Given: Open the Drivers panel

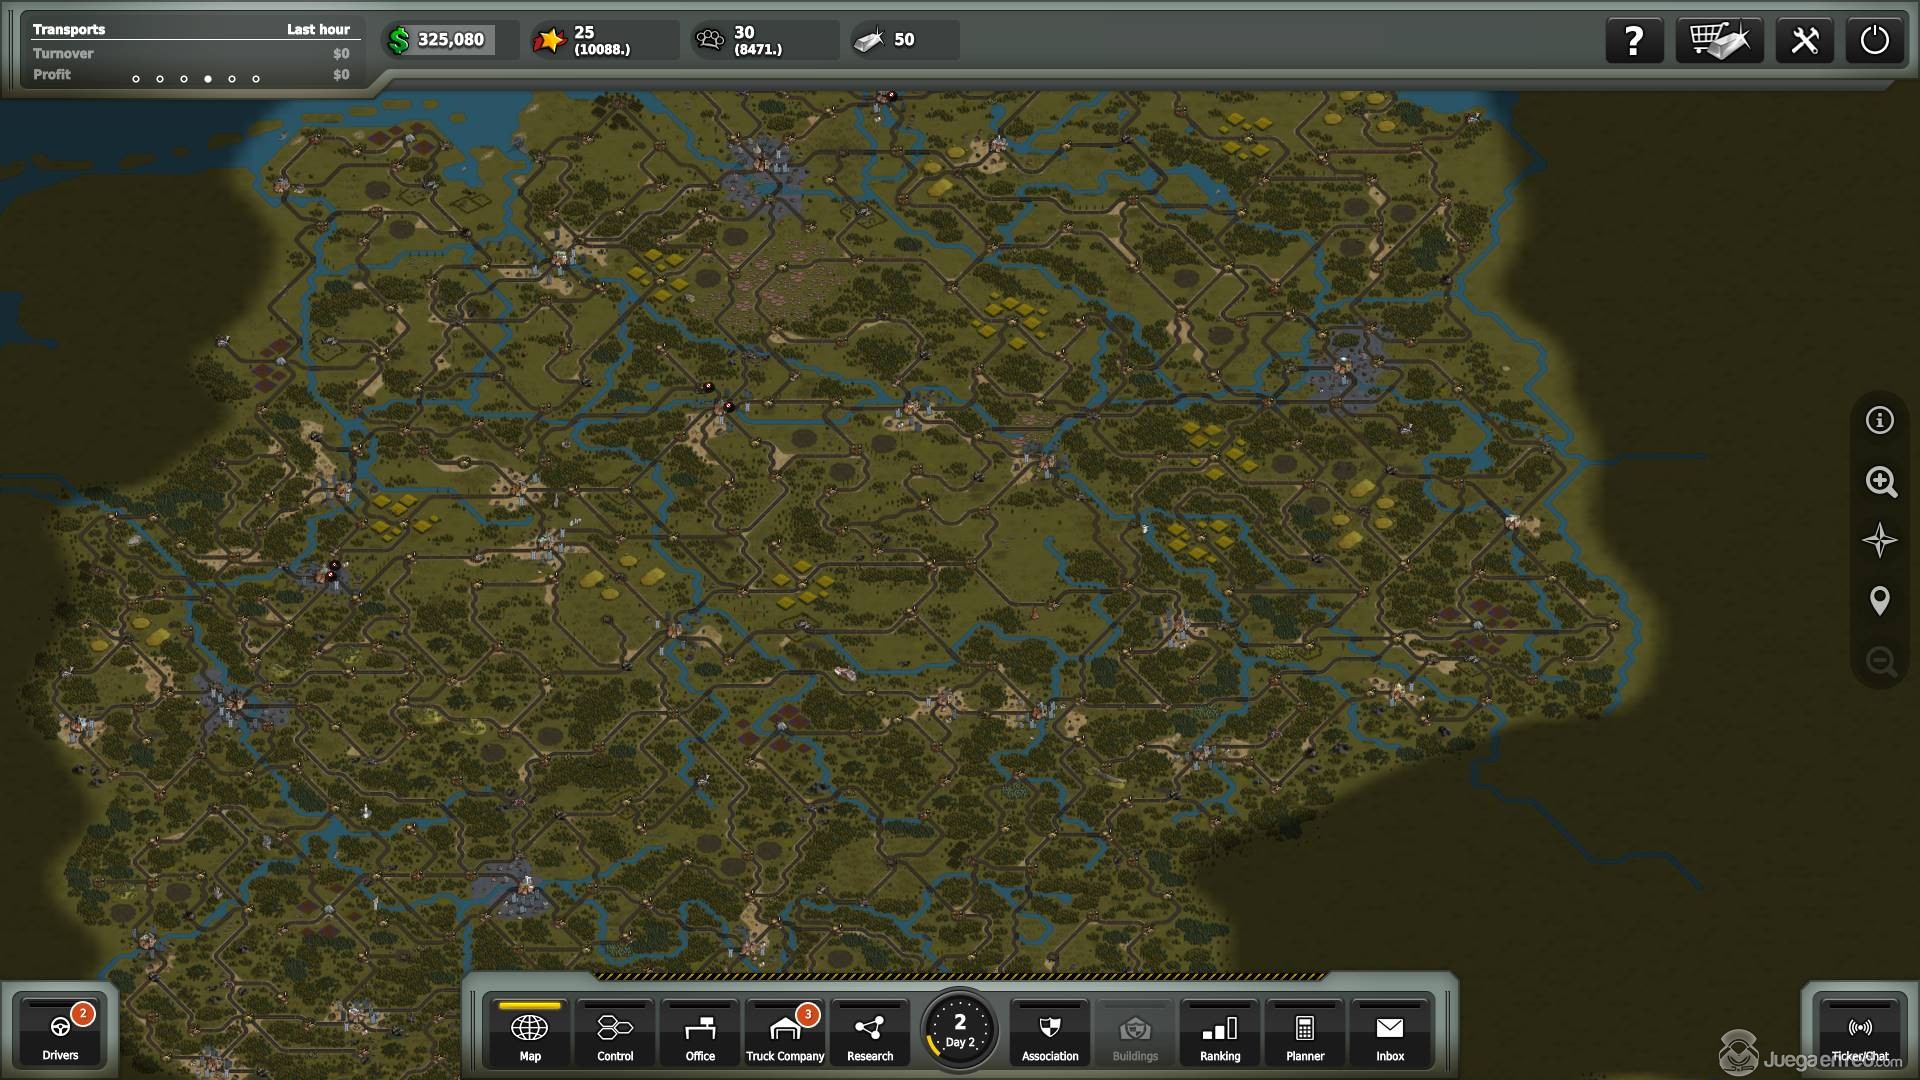Looking at the screenshot, I should pyautogui.click(x=60, y=1034).
